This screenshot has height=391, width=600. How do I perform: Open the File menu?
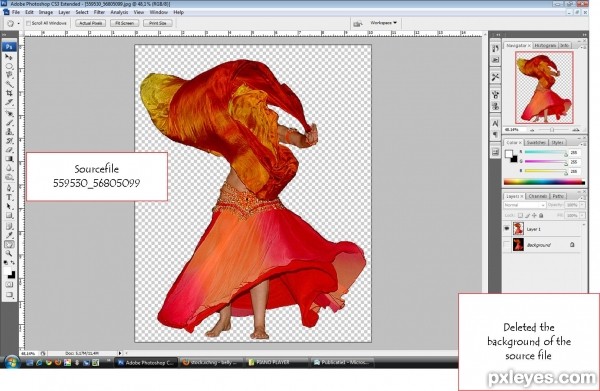(16, 12)
